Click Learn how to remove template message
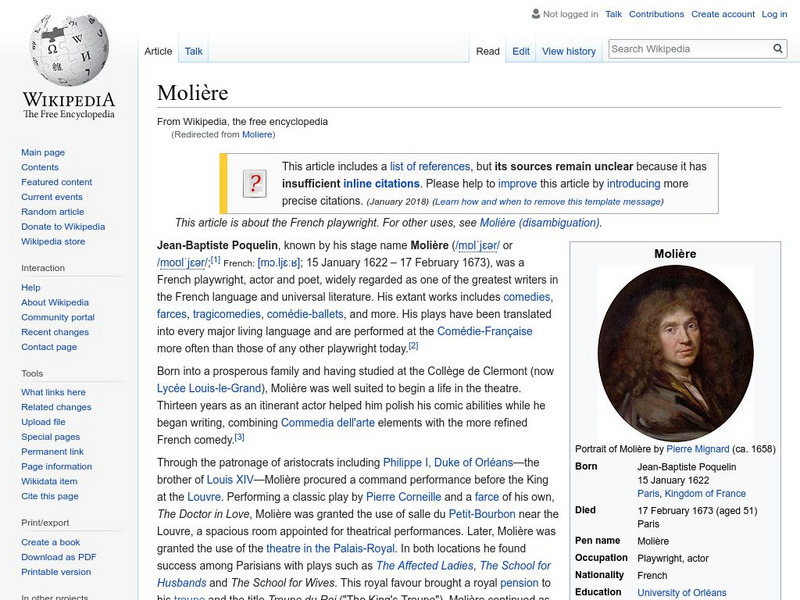800x600 pixels. click(547, 202)
